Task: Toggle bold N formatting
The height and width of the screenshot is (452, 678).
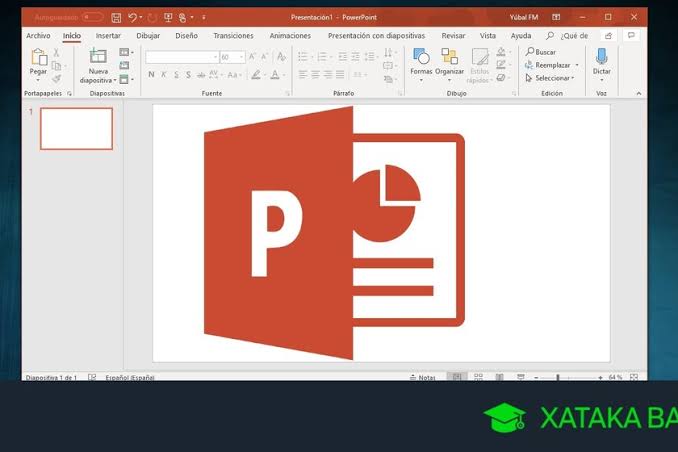Action: click(151, 74)
